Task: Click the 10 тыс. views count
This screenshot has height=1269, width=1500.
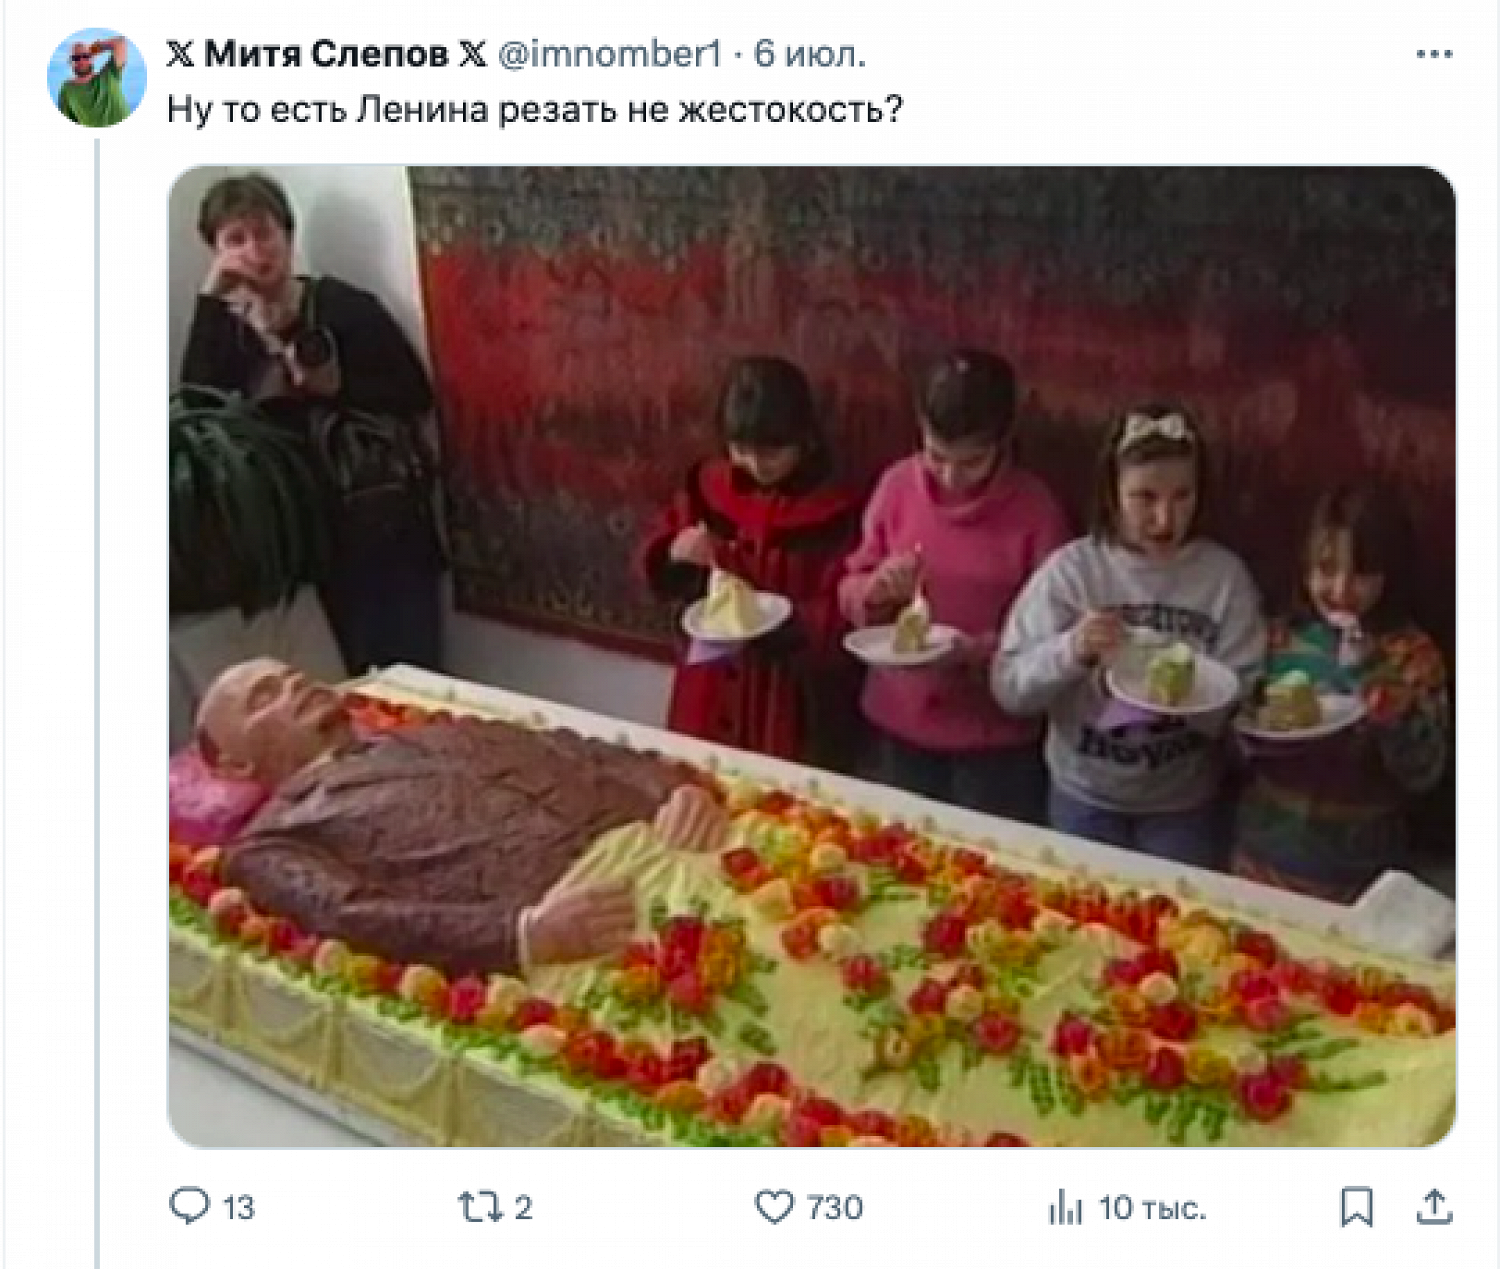Action: point(1152,1208)
